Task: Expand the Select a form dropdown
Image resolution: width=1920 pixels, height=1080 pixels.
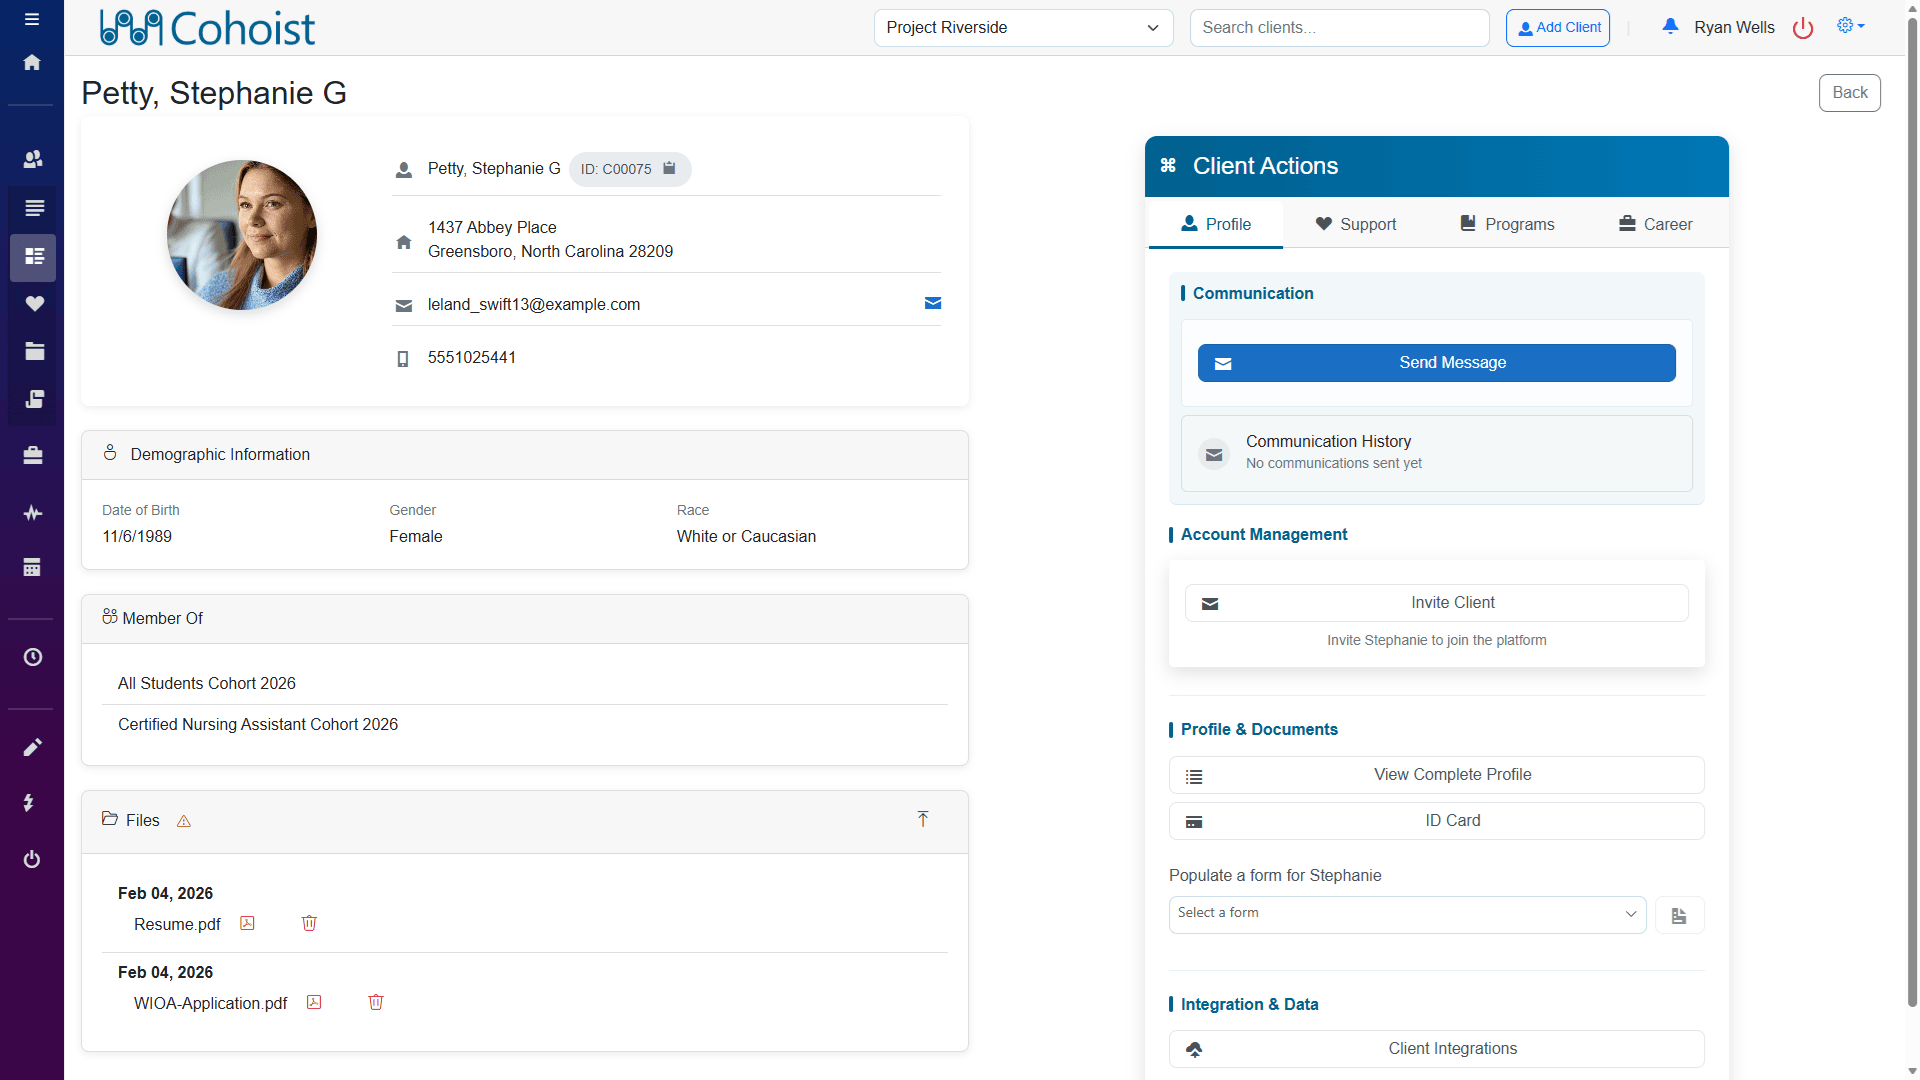Action: coord(1406,914)
